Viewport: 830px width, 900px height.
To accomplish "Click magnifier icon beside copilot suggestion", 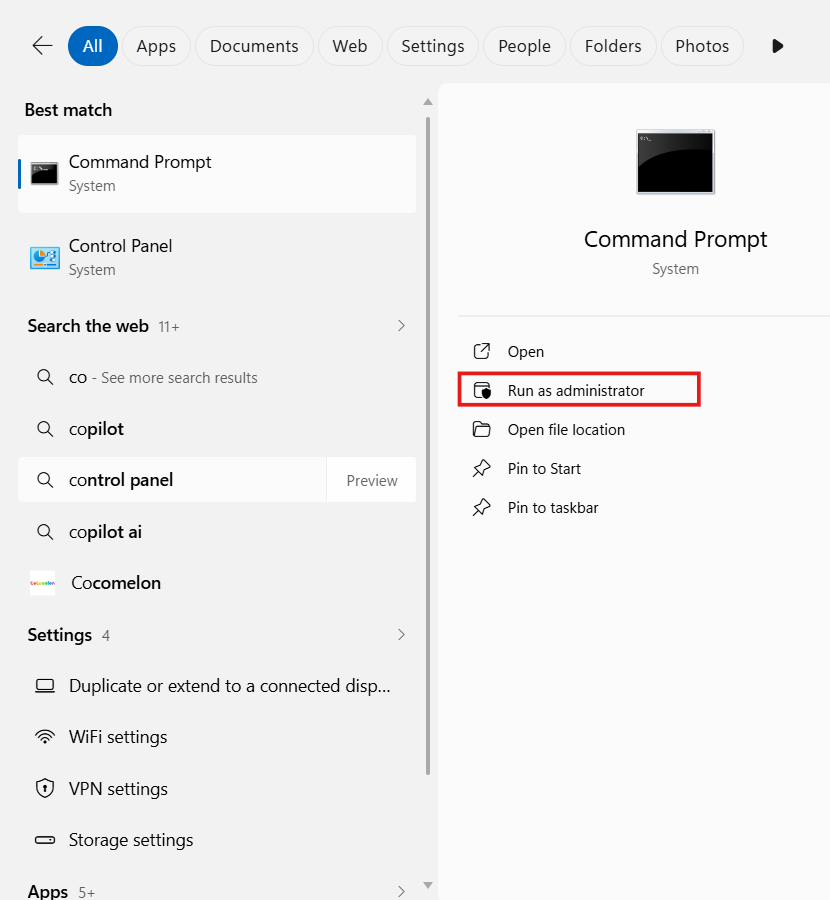I will click(45, 429).
